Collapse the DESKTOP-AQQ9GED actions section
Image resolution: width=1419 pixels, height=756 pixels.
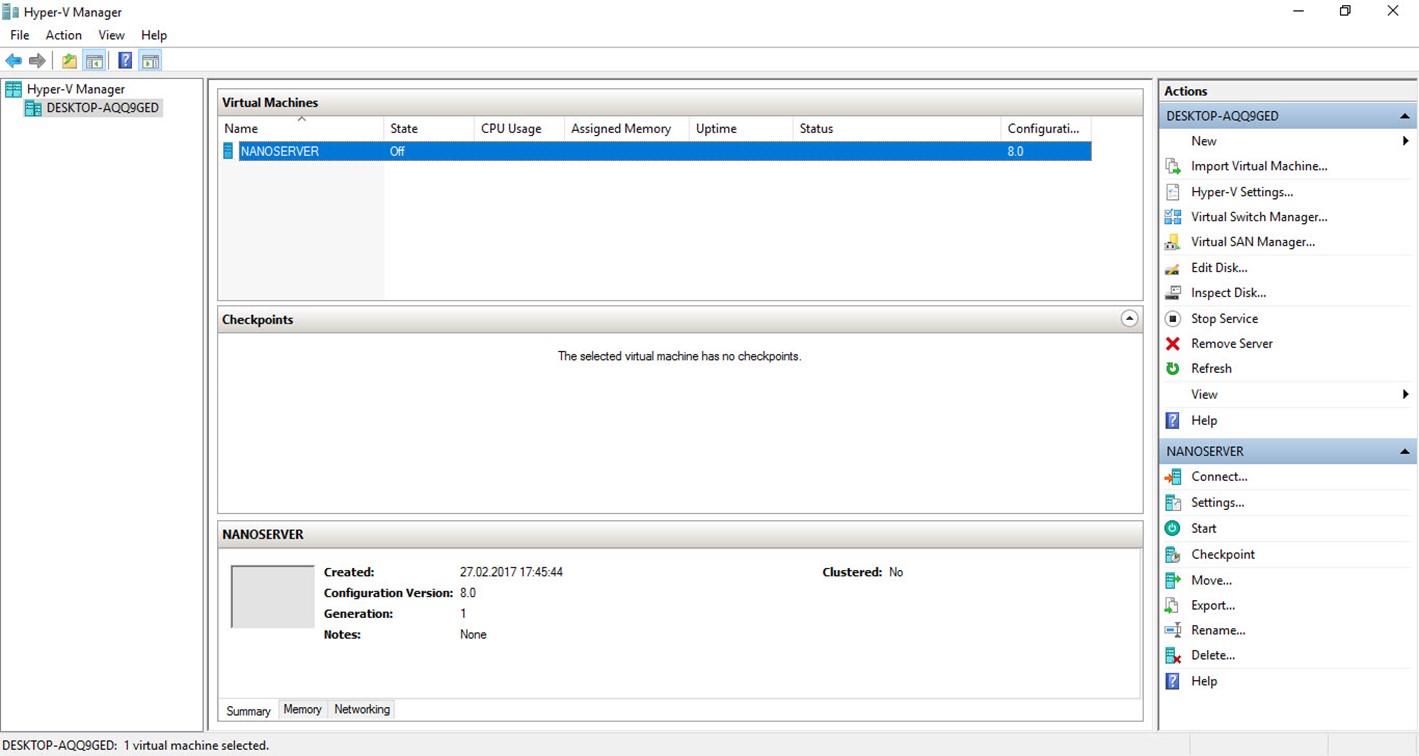tap(1404, 117)
